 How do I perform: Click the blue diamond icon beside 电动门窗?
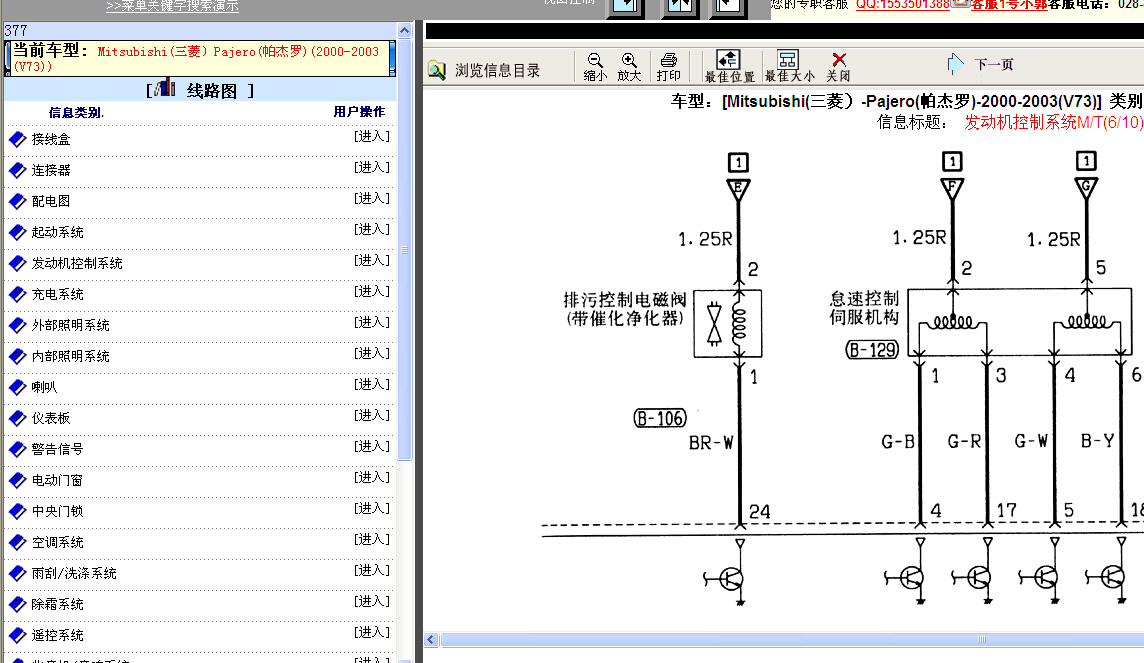coord(18,481)
